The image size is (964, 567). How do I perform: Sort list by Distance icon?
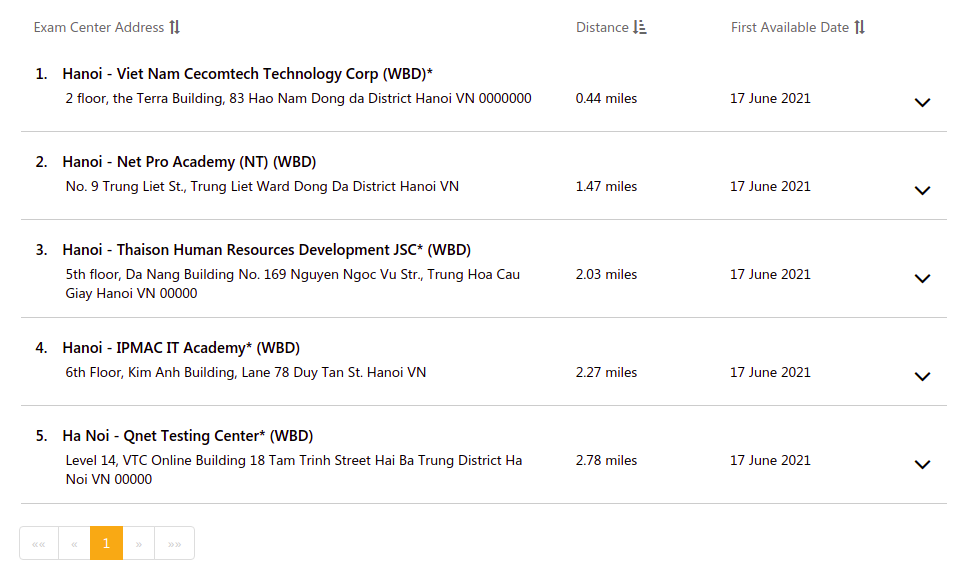coord(640,28)
